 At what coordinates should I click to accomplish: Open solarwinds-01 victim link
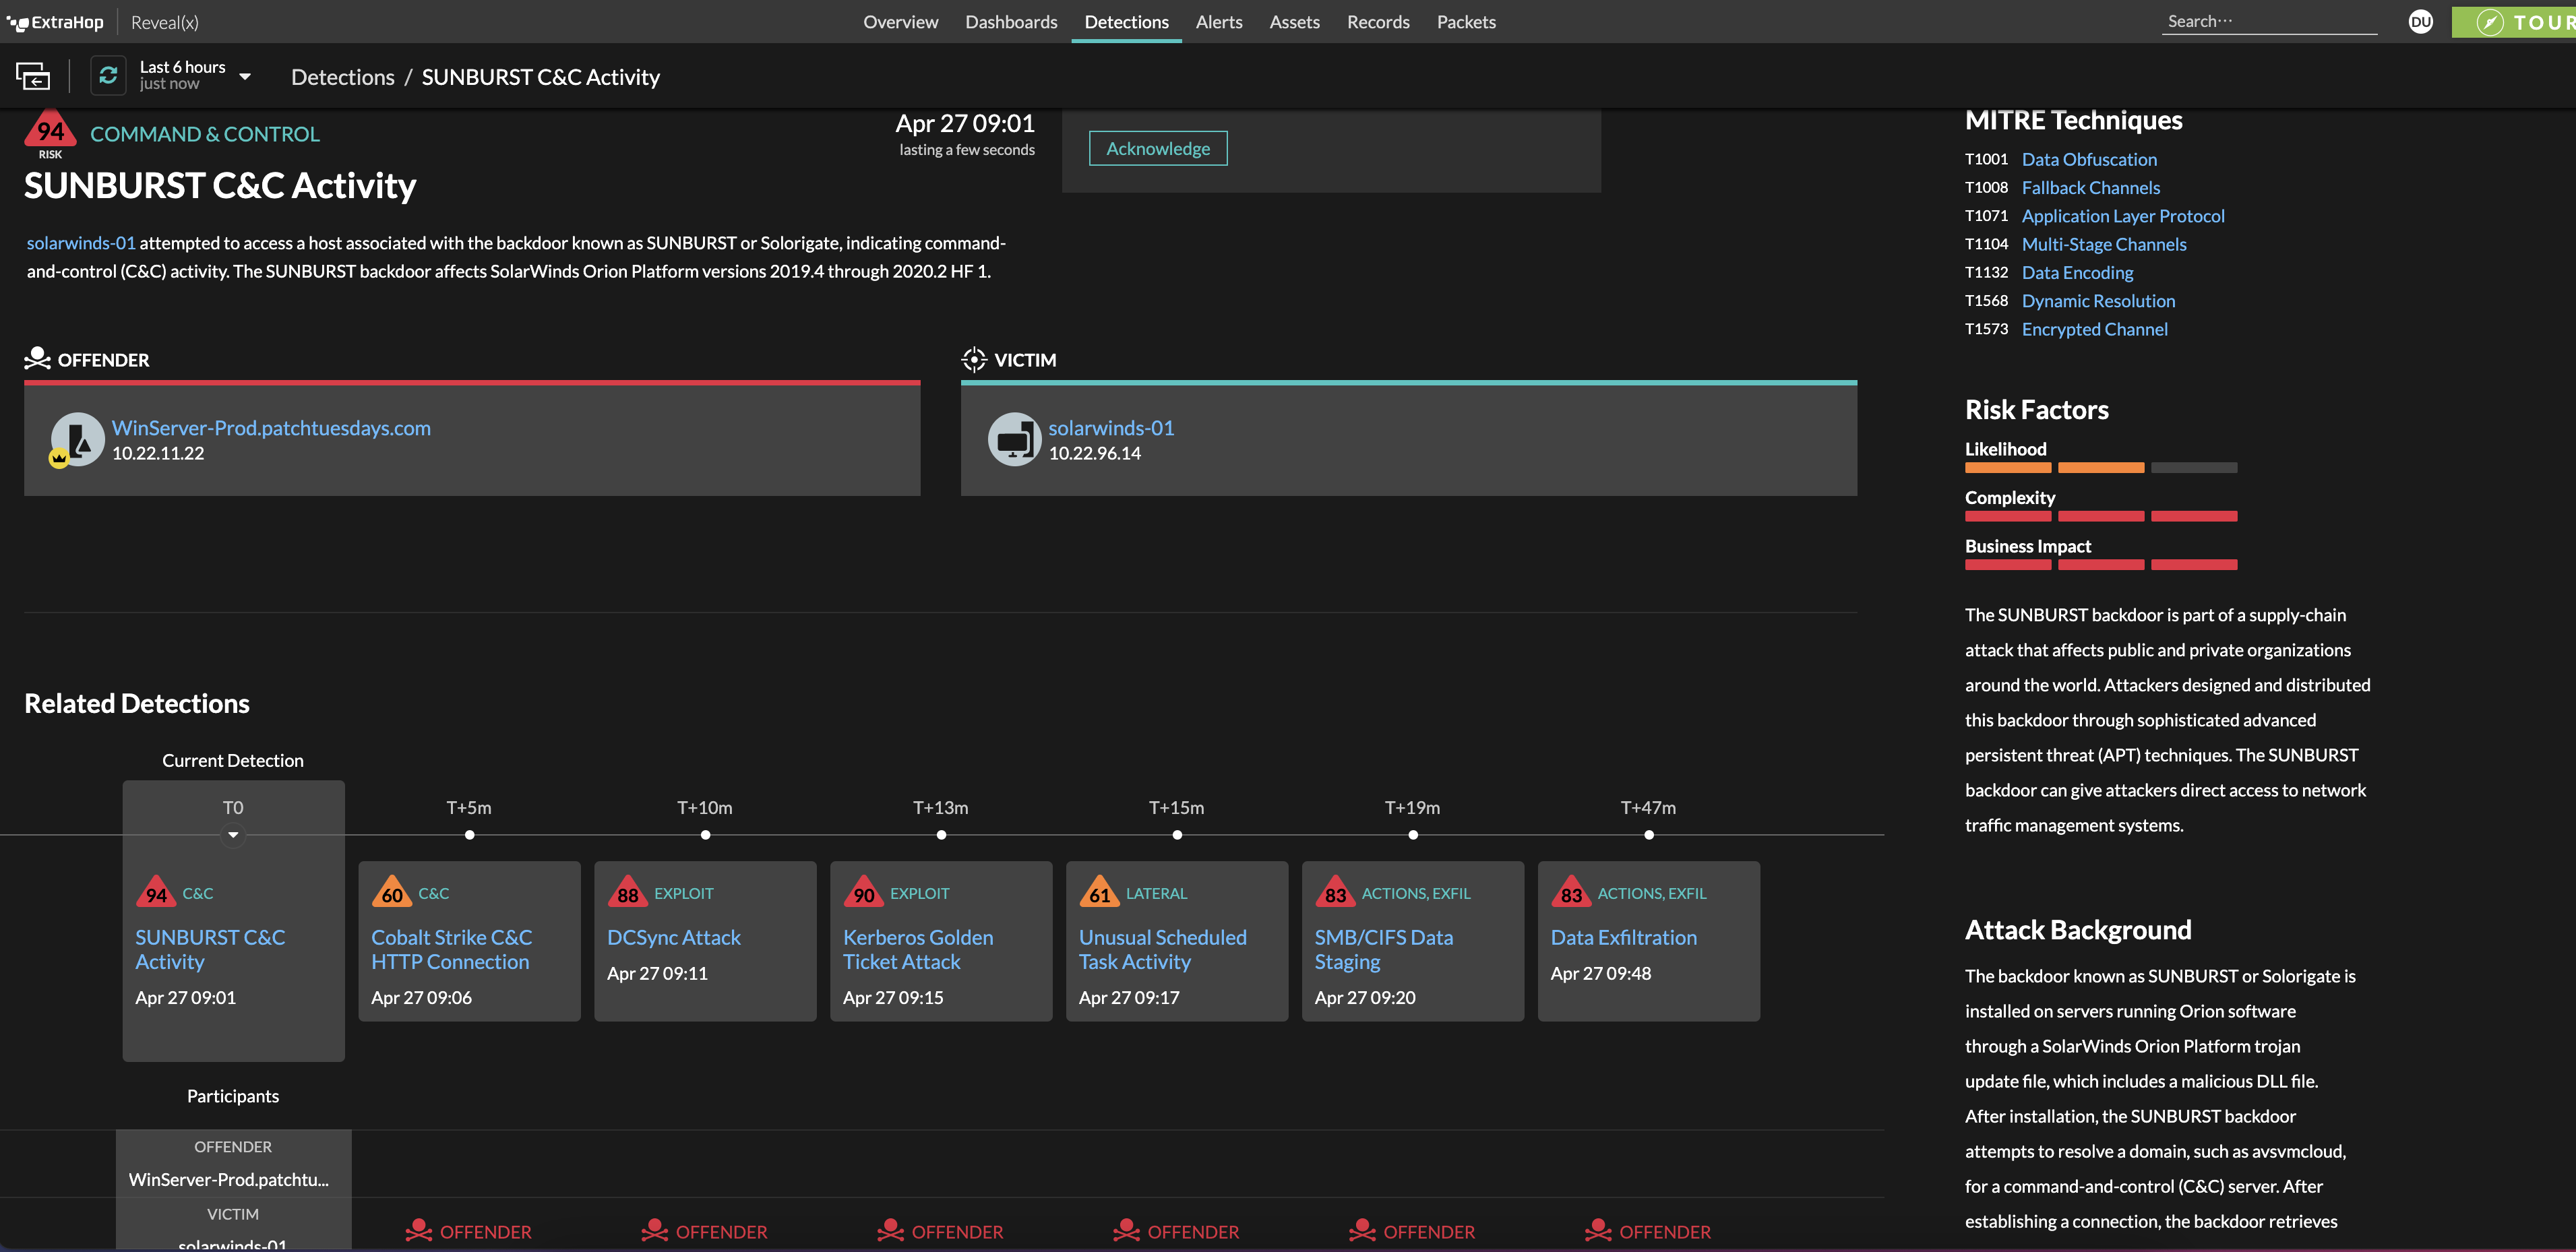click(1111, 428)
